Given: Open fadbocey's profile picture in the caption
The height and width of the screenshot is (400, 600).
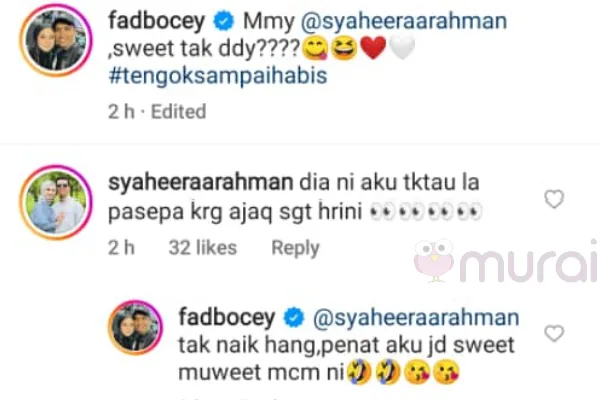Looking at the screenshot, I should pyautogui.click(x=56, y=40).
